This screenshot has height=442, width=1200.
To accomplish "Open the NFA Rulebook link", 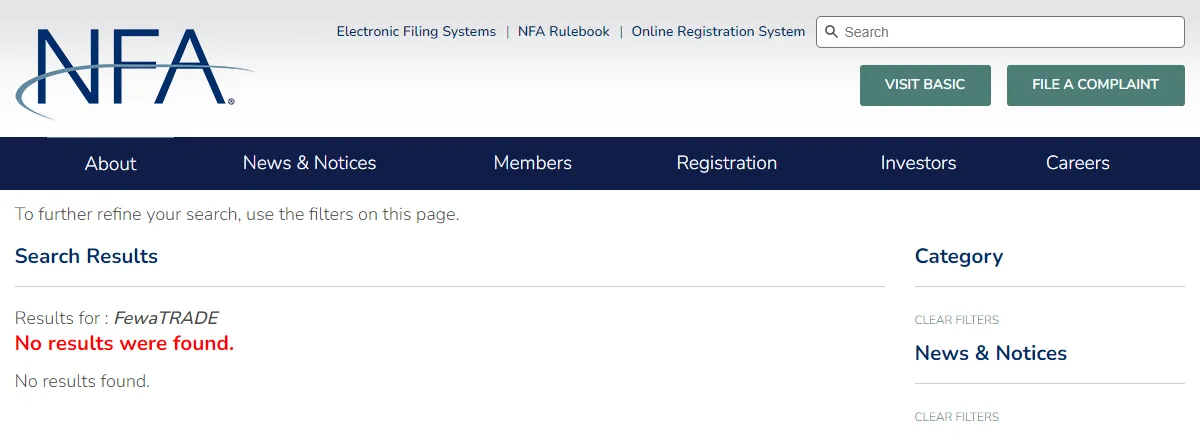I will 563,32.
